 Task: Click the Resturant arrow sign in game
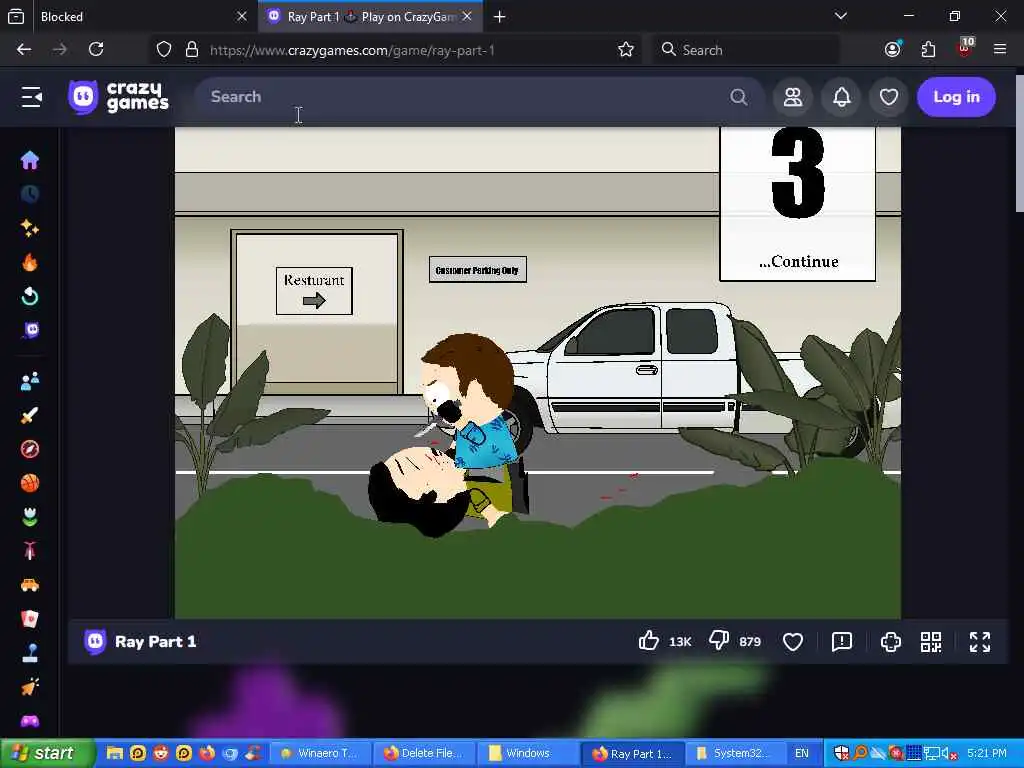click(314, 291)
